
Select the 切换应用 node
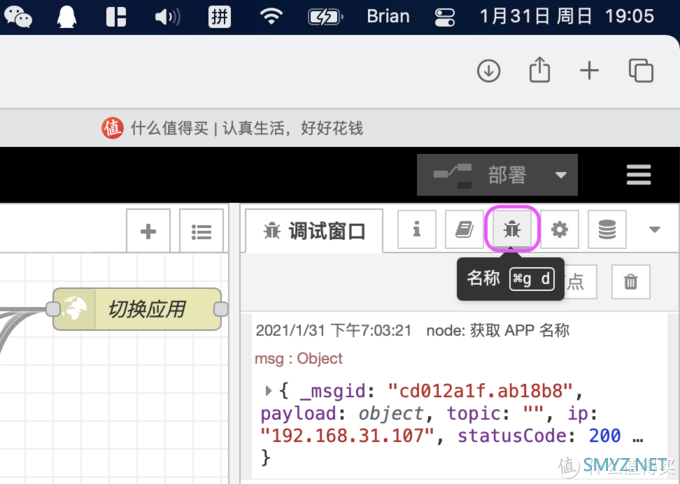point(137,309)
